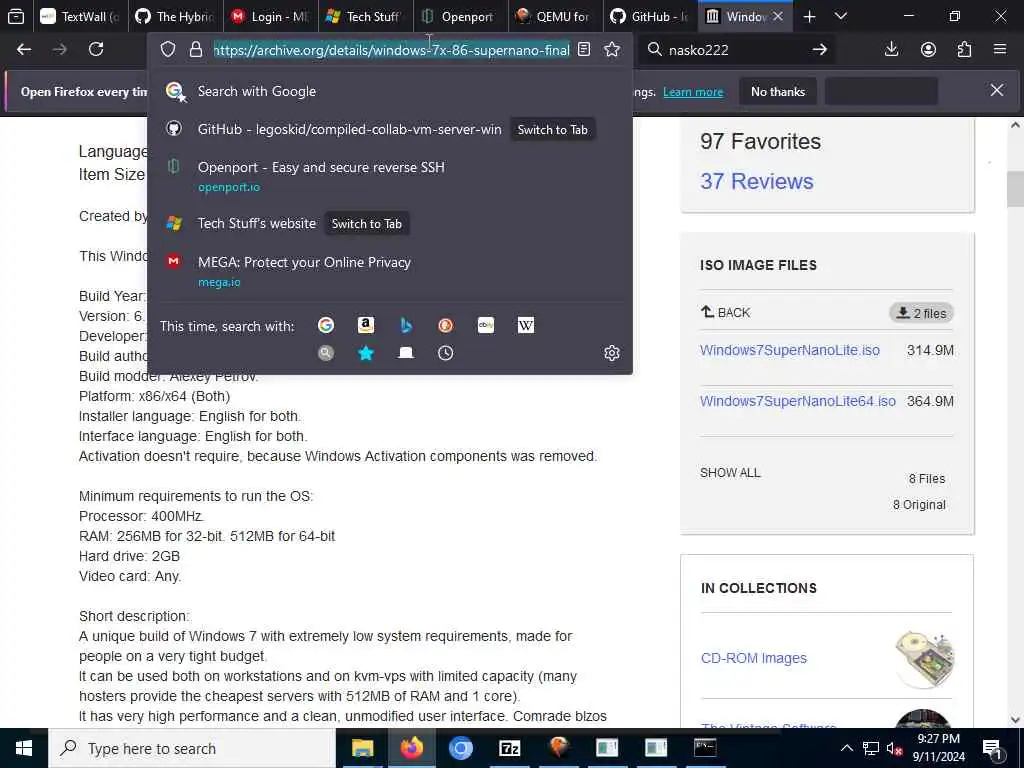Click the archive.org URL address field
This screenshot has width=1024, height=768.
tap(392, 50)
